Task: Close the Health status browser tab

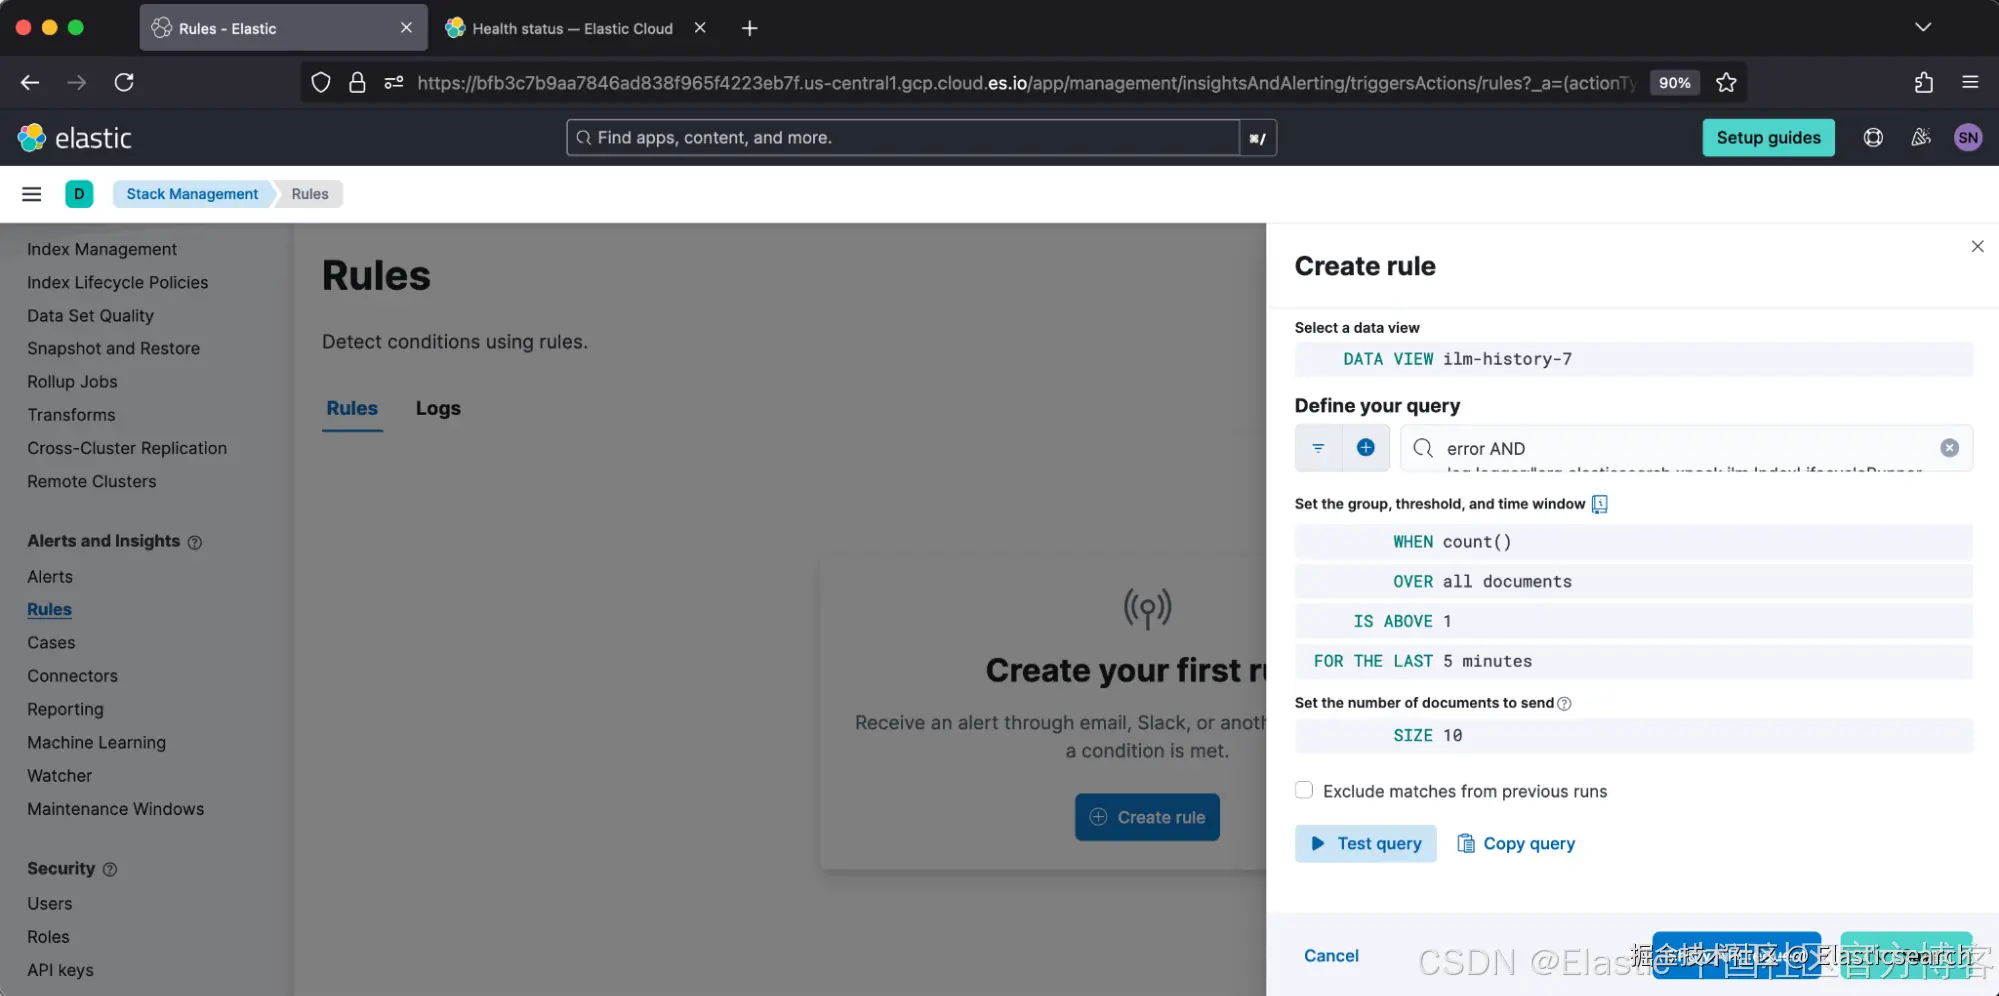Action: [700, 28]
